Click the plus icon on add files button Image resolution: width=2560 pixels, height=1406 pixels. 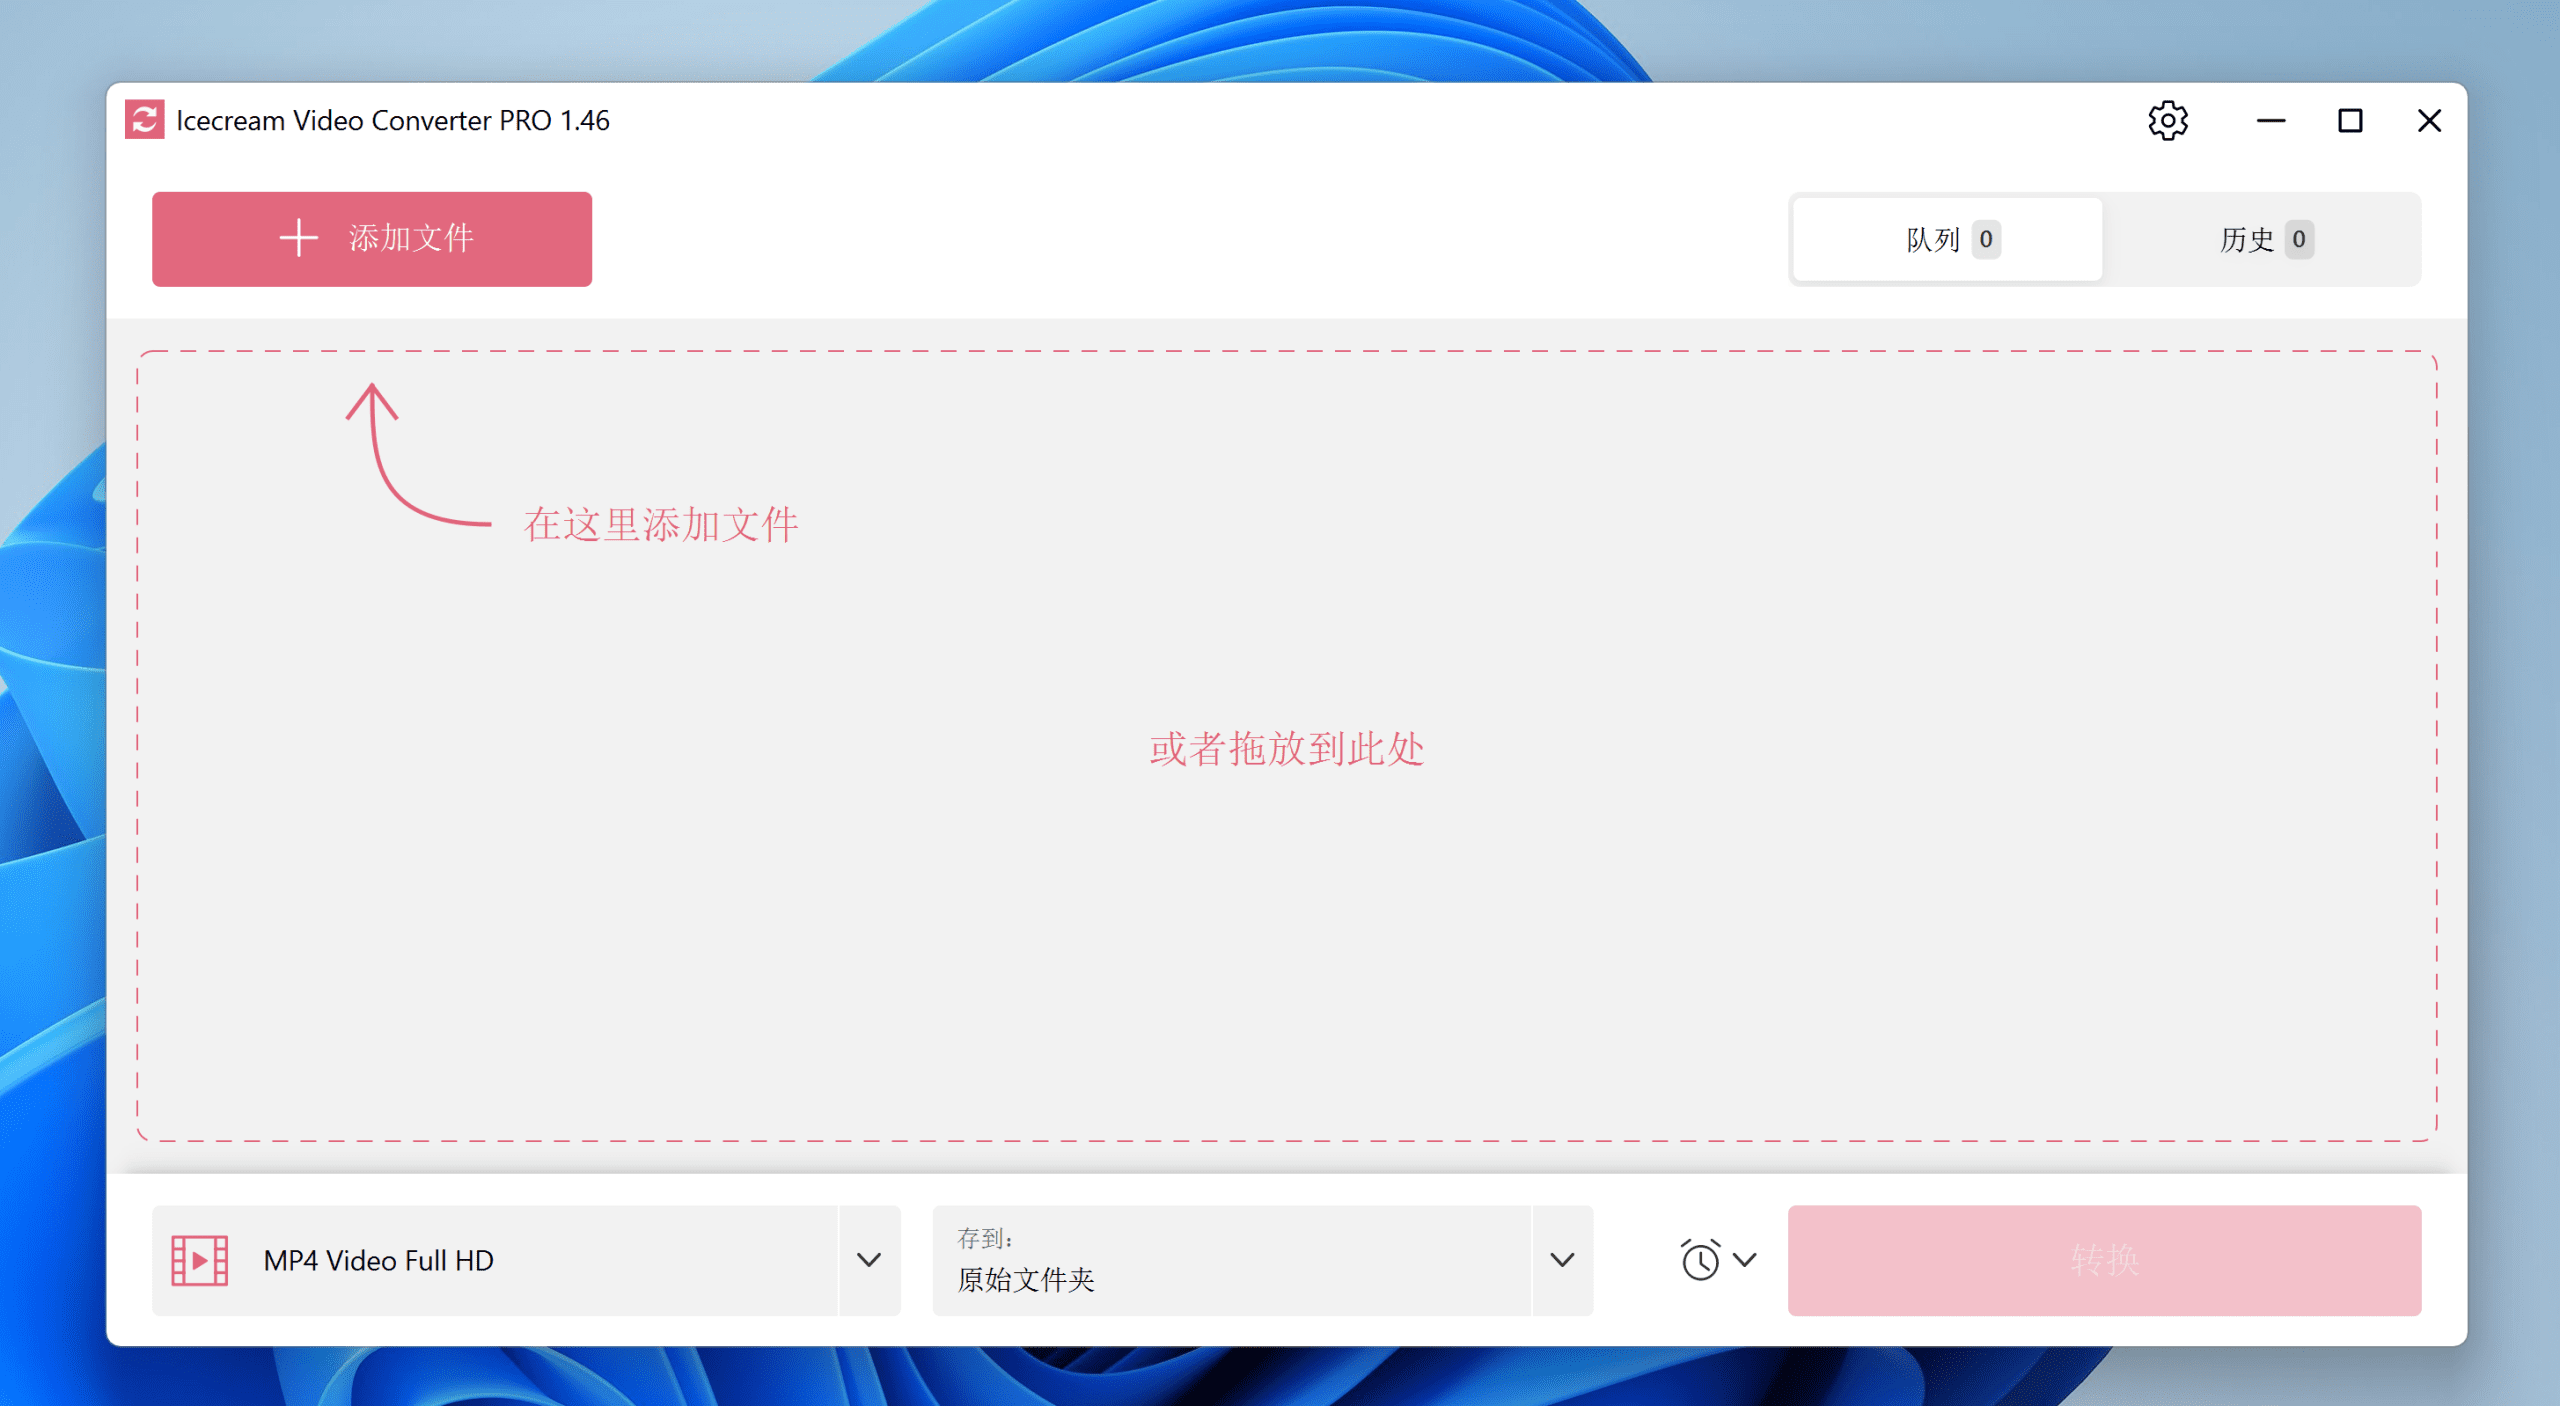pyautogui.click(x=298, y=239)
